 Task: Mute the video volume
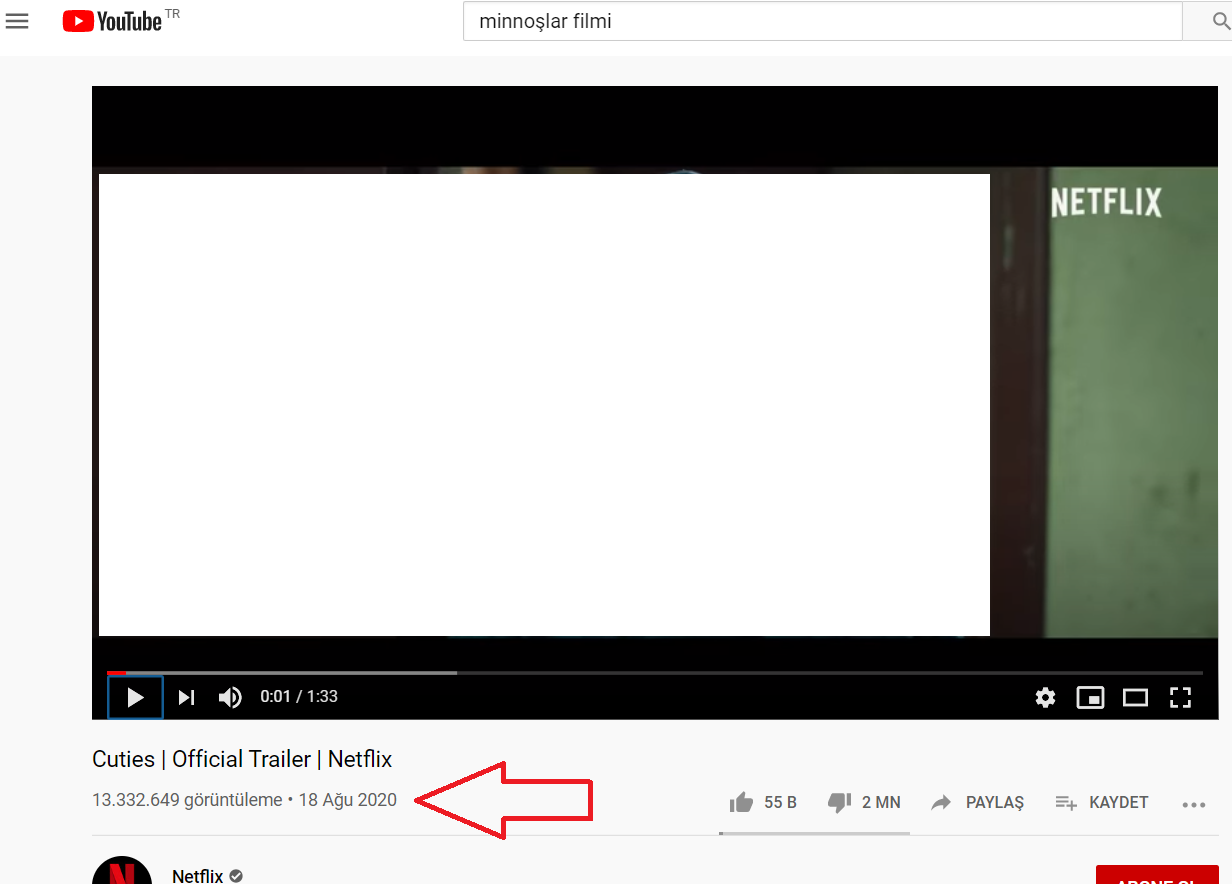pyautogui.click(x=230, y=697)
